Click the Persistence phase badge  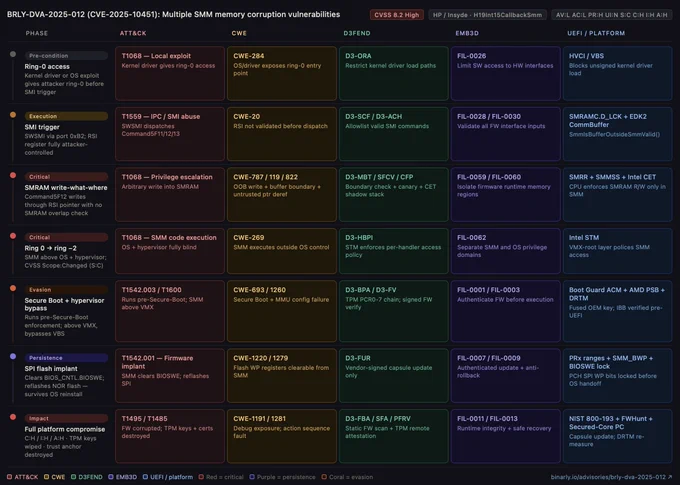coord(66,358)
